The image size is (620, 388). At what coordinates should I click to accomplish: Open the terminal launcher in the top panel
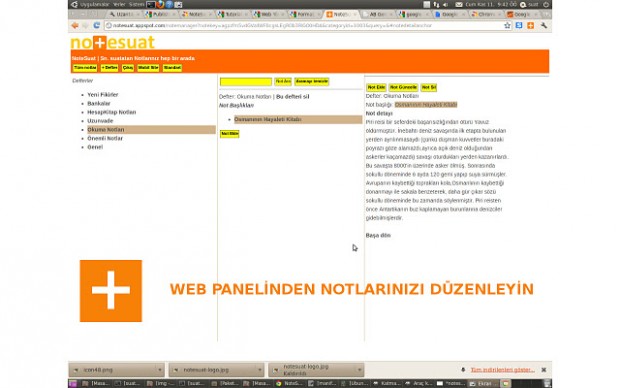[151, 4]
